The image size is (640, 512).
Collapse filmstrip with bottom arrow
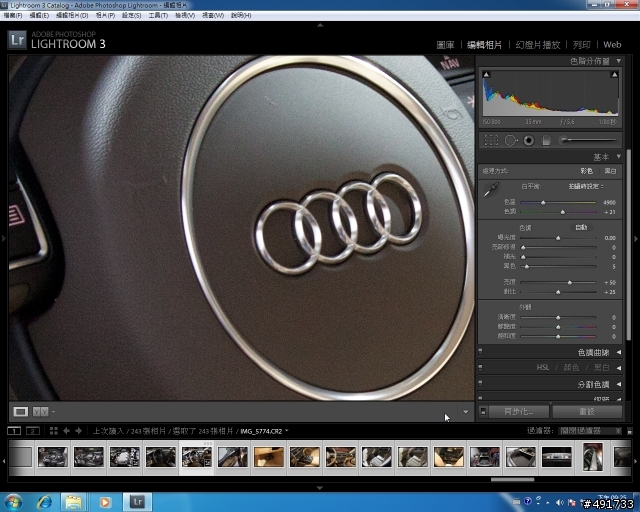pos(320,488)
